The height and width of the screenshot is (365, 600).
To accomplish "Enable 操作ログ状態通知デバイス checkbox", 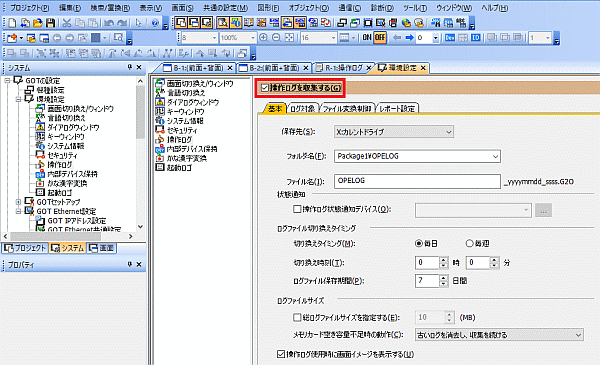I will (x=297, y=209).
